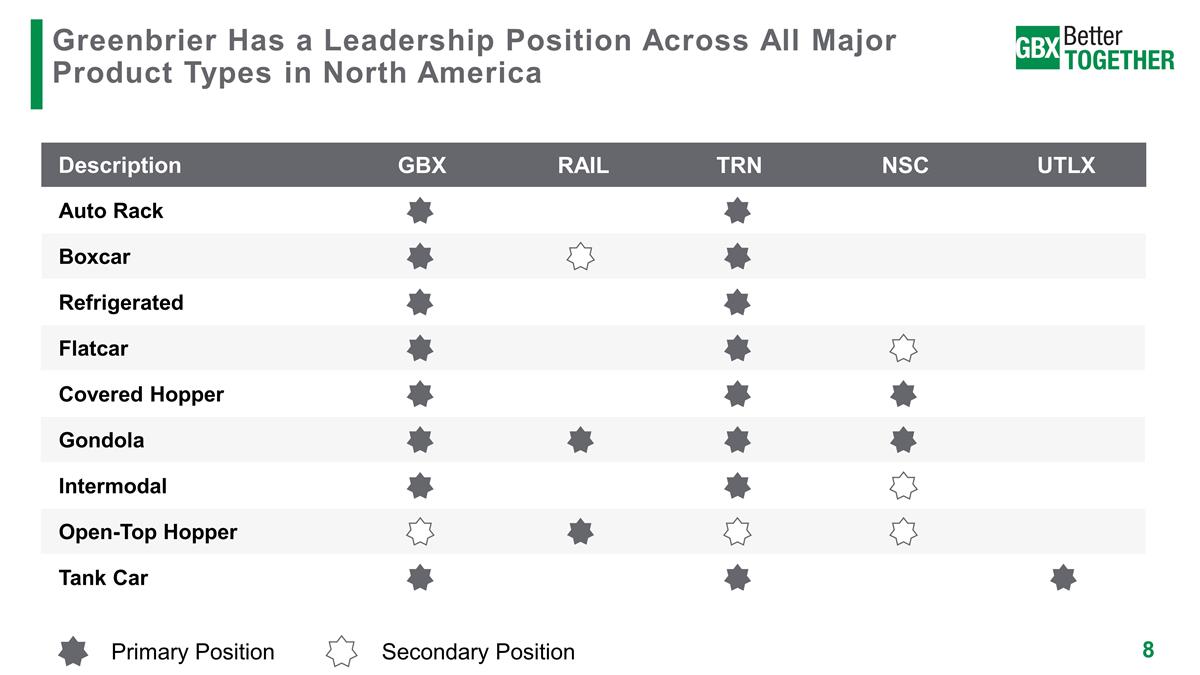
Task: Select the Secondary Position legend star
Action: pos(342,652)
